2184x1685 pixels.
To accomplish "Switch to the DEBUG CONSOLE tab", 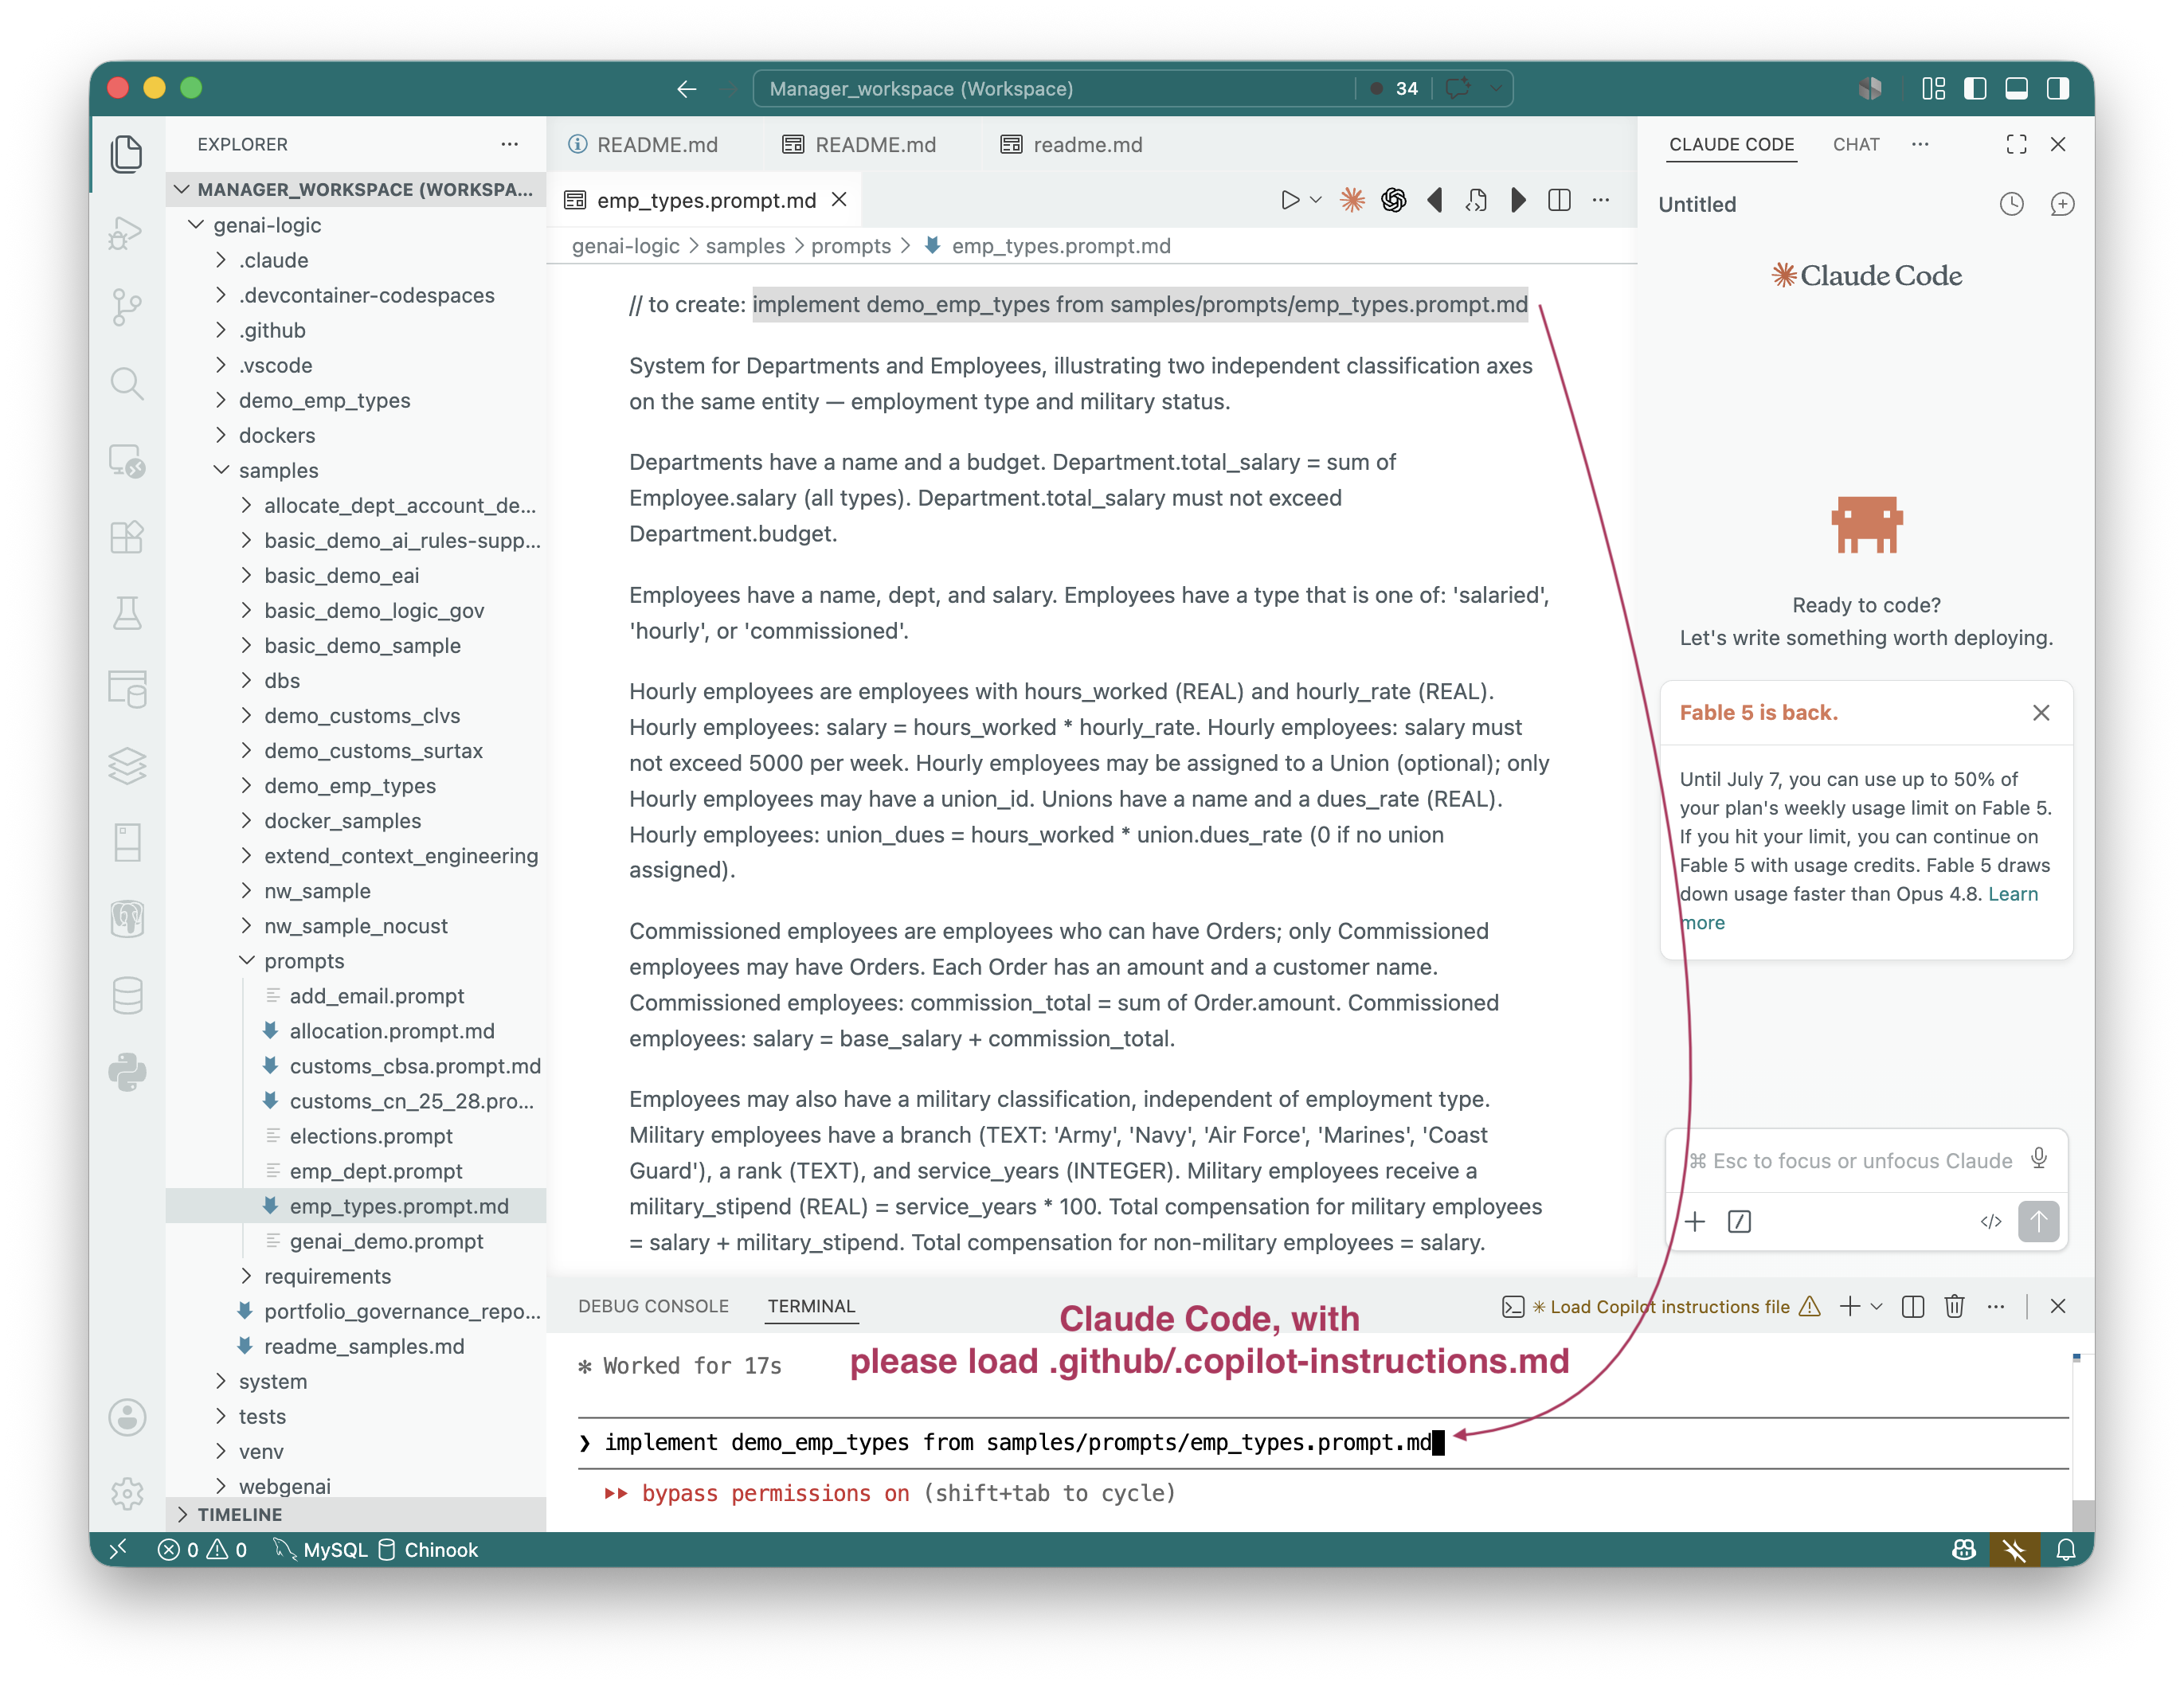I will click(653, 1306).
